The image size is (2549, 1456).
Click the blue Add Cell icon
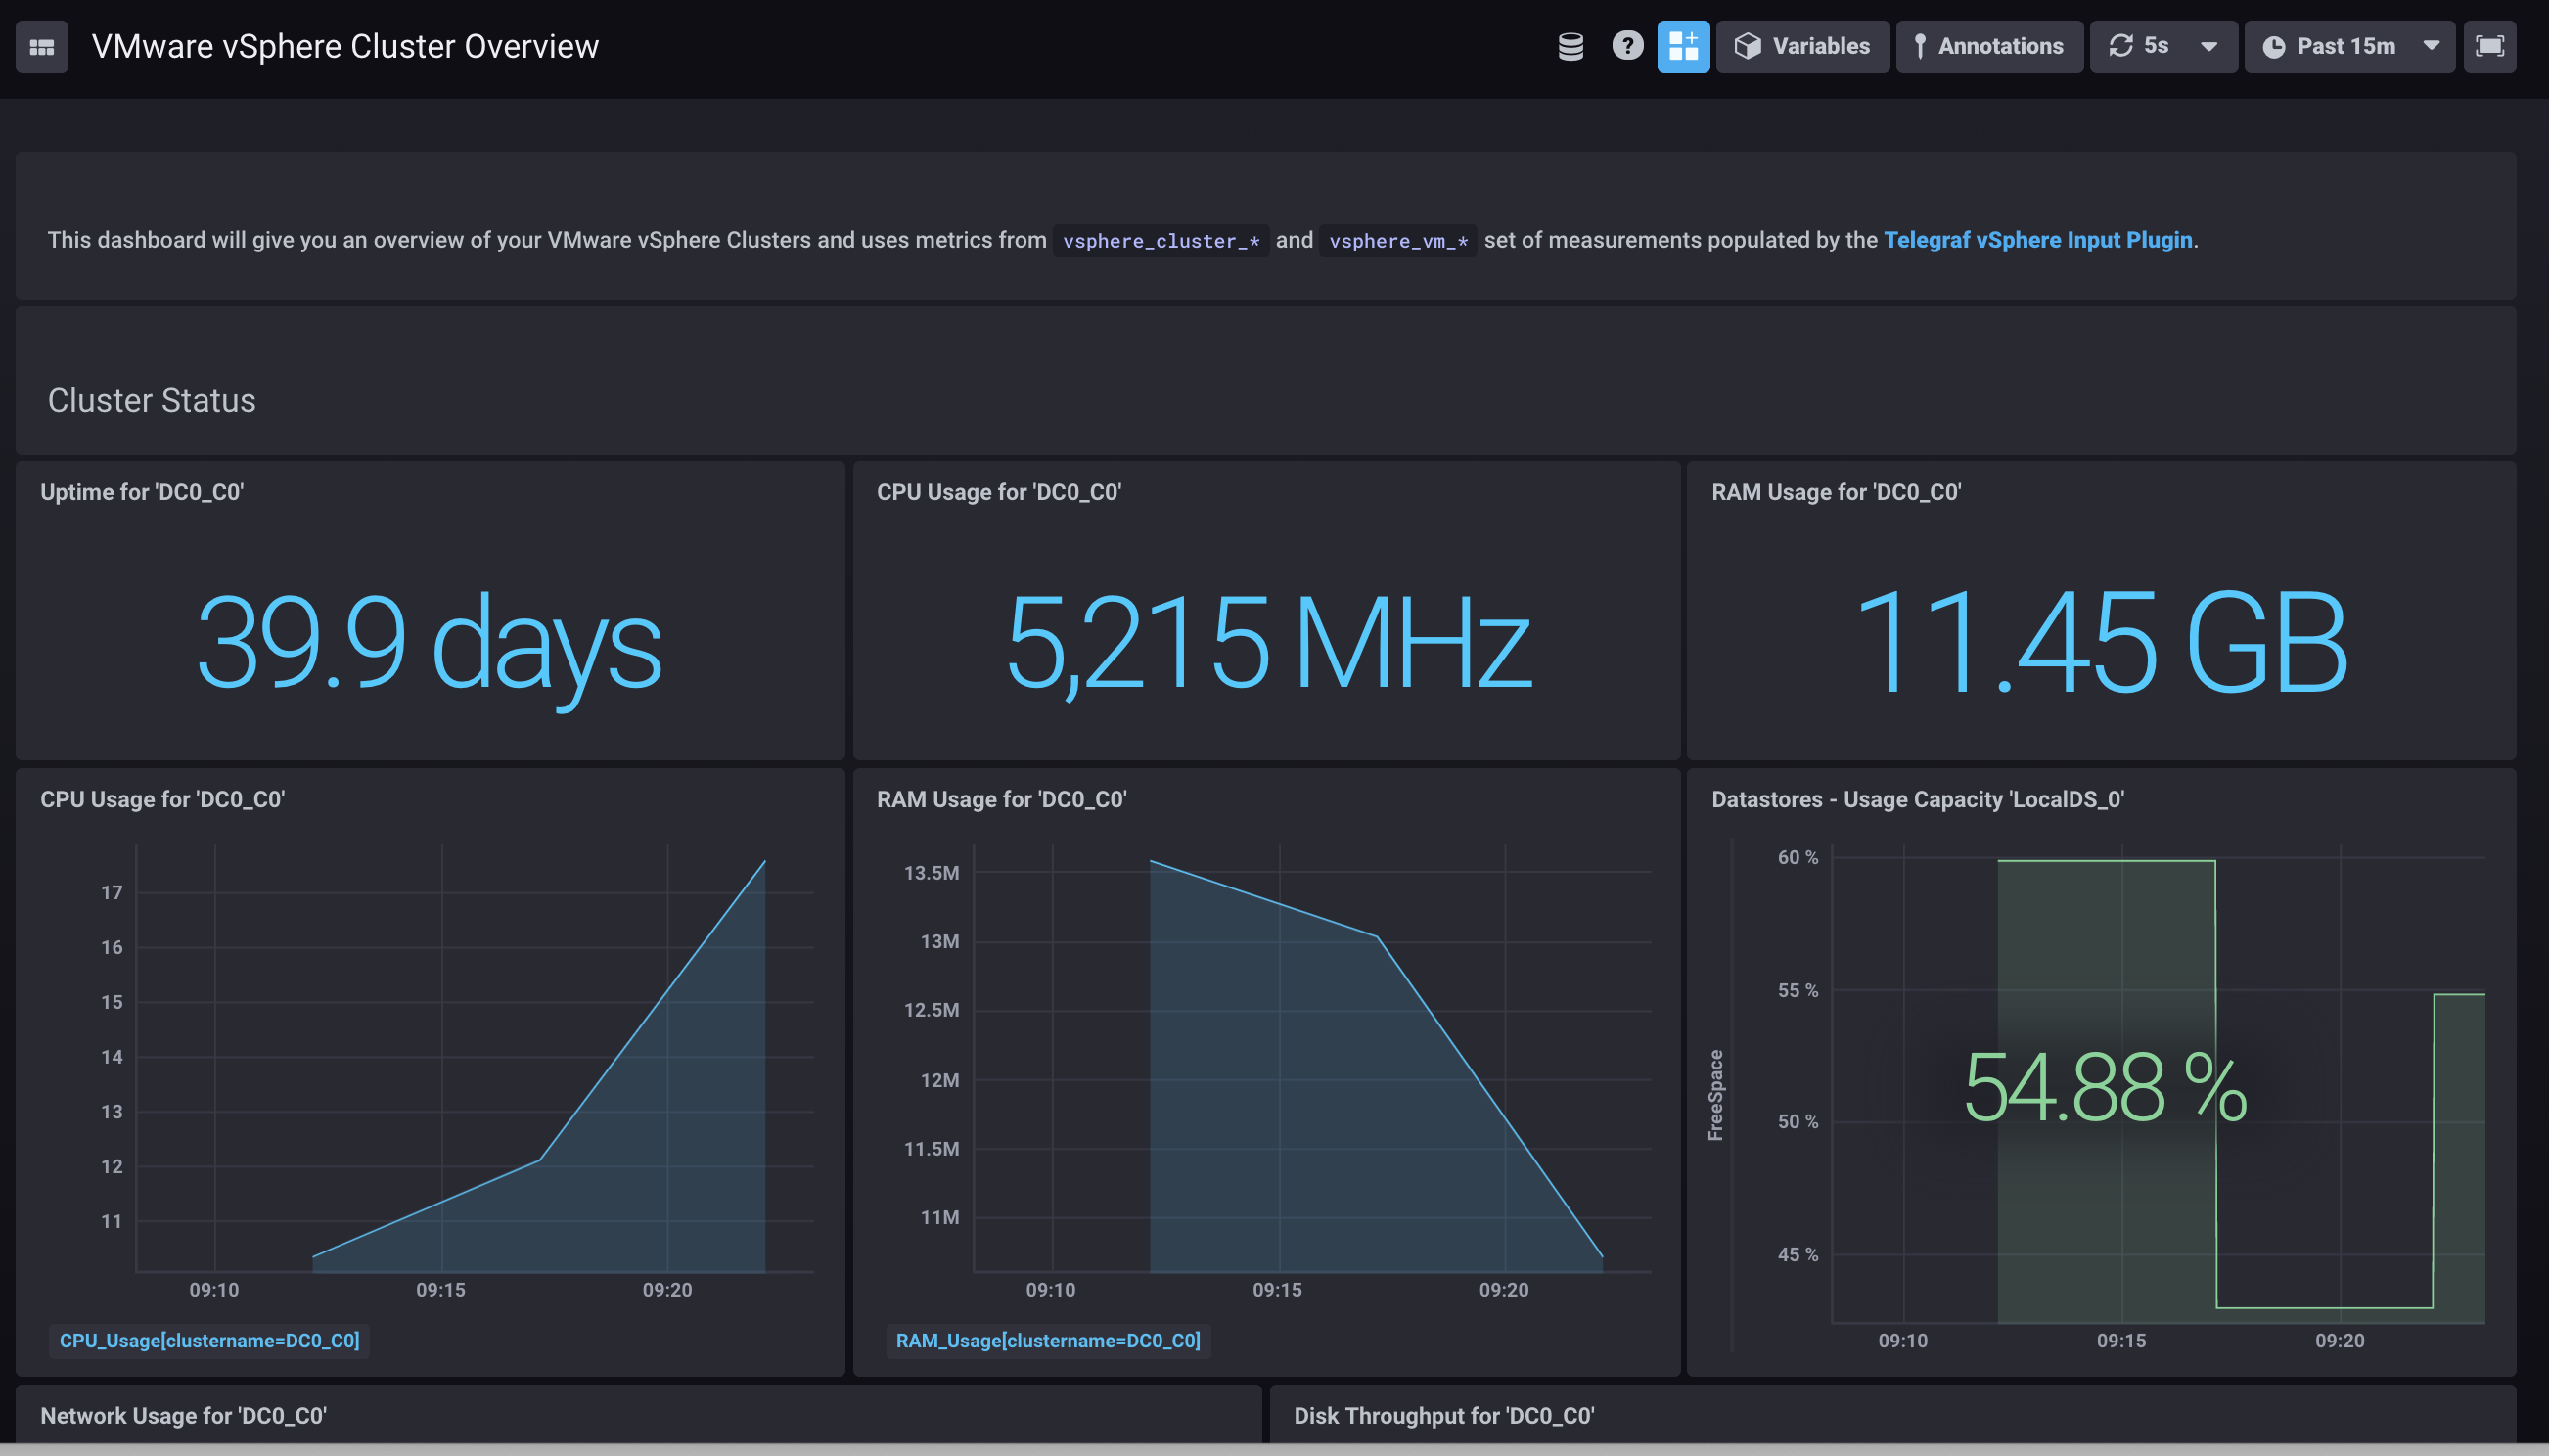point(1683,46)
